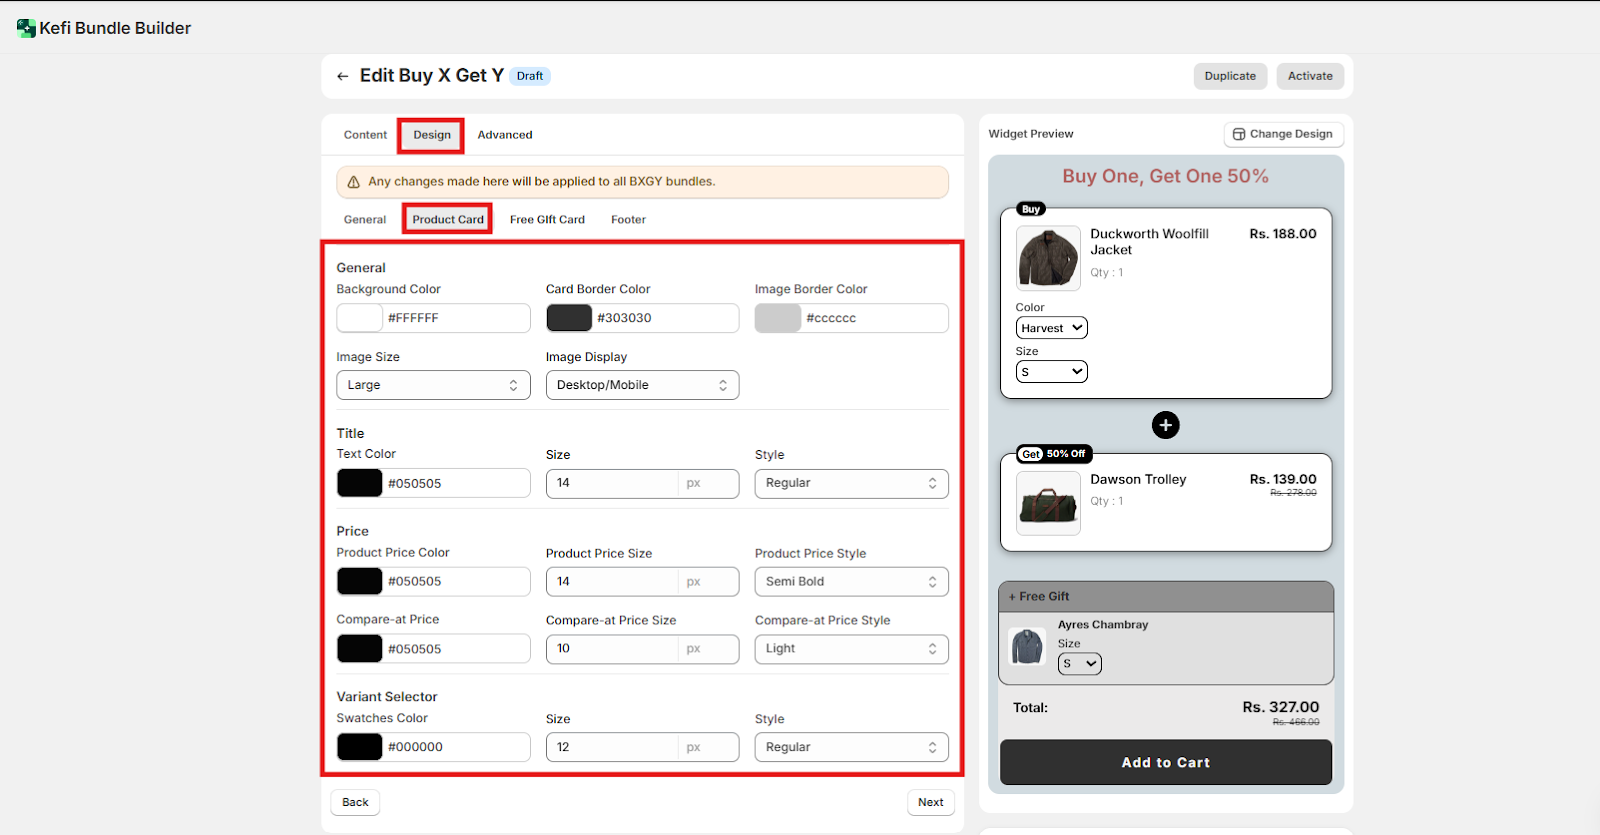Click the Kefi Bundle Builder logo icon
Viewport: 1600px width, 835px height.
(x=26, y=28)
